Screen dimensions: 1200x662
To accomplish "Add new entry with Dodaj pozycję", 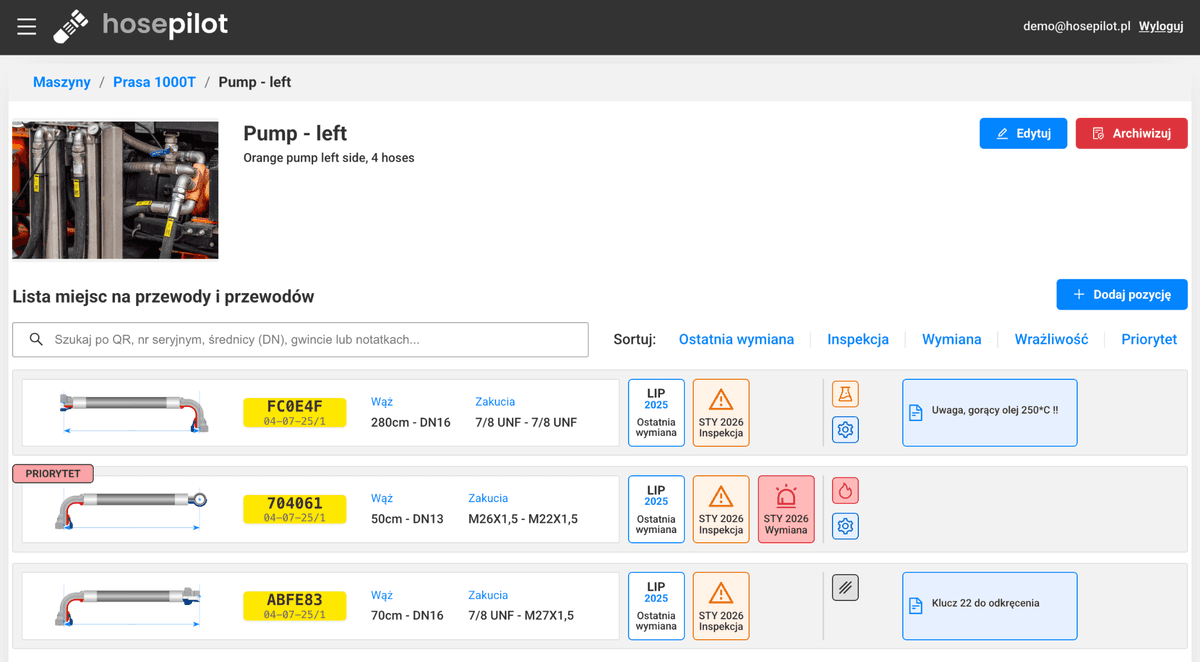I will click(1121, 294).
